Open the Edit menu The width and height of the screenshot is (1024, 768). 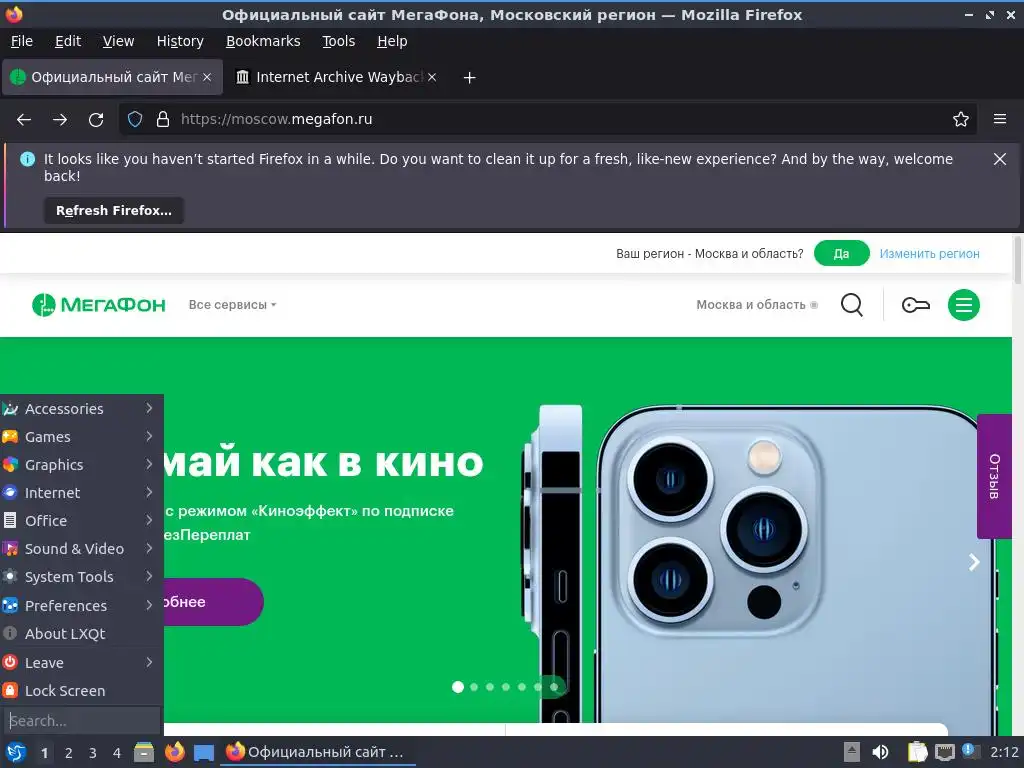click(x=68, y=41)
